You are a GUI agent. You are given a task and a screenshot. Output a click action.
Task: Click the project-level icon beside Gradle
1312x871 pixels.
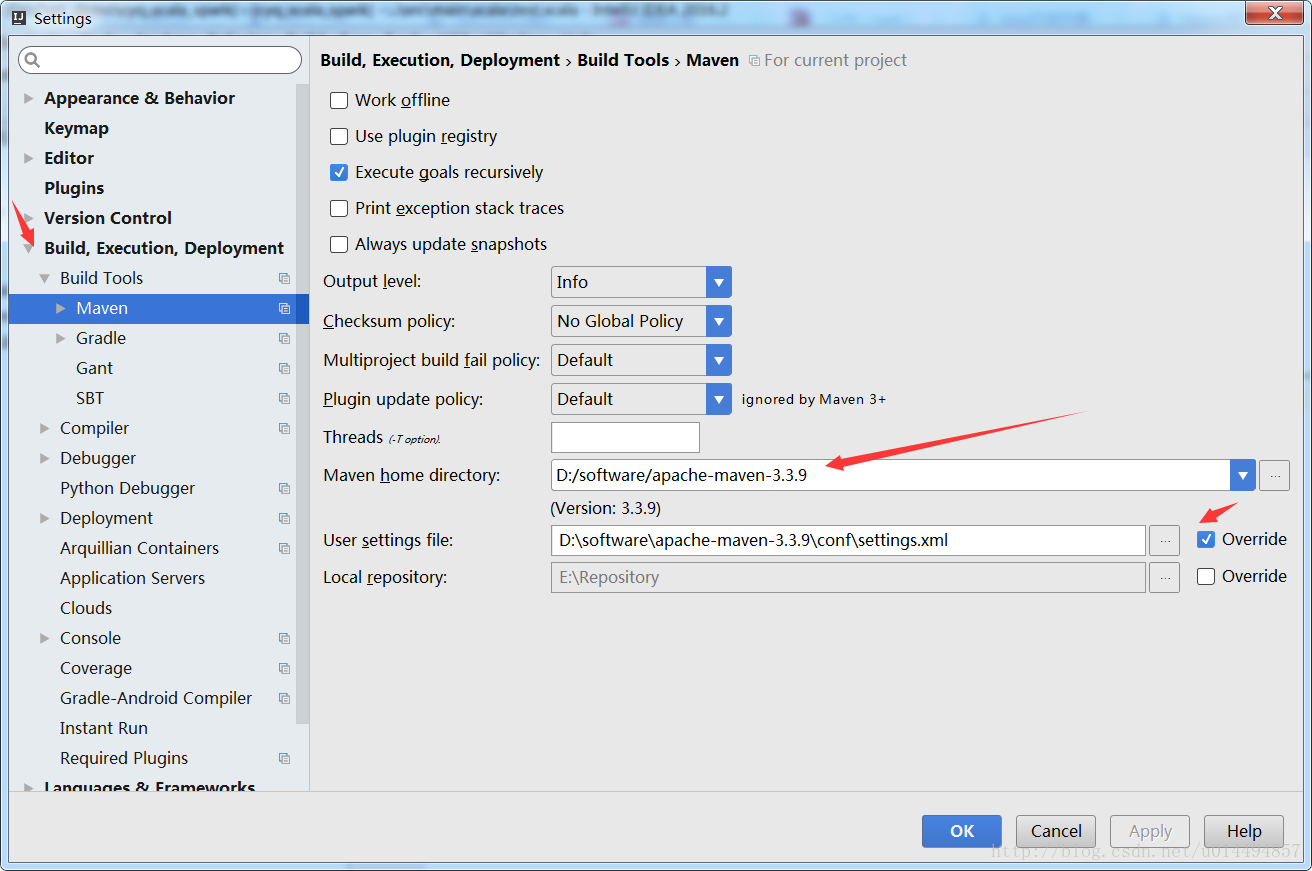pos(284,338)
